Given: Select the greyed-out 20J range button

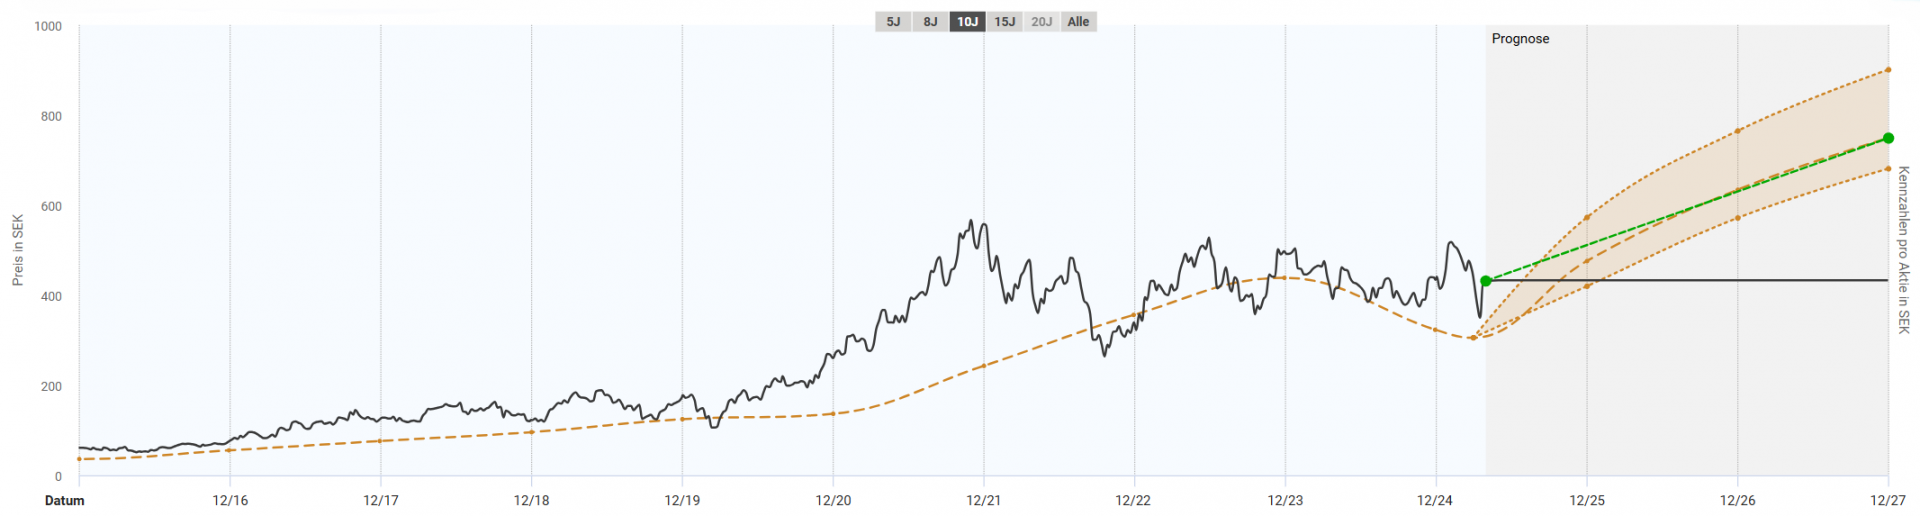Looking at the screenshot, I should [x=1041, y=22].
